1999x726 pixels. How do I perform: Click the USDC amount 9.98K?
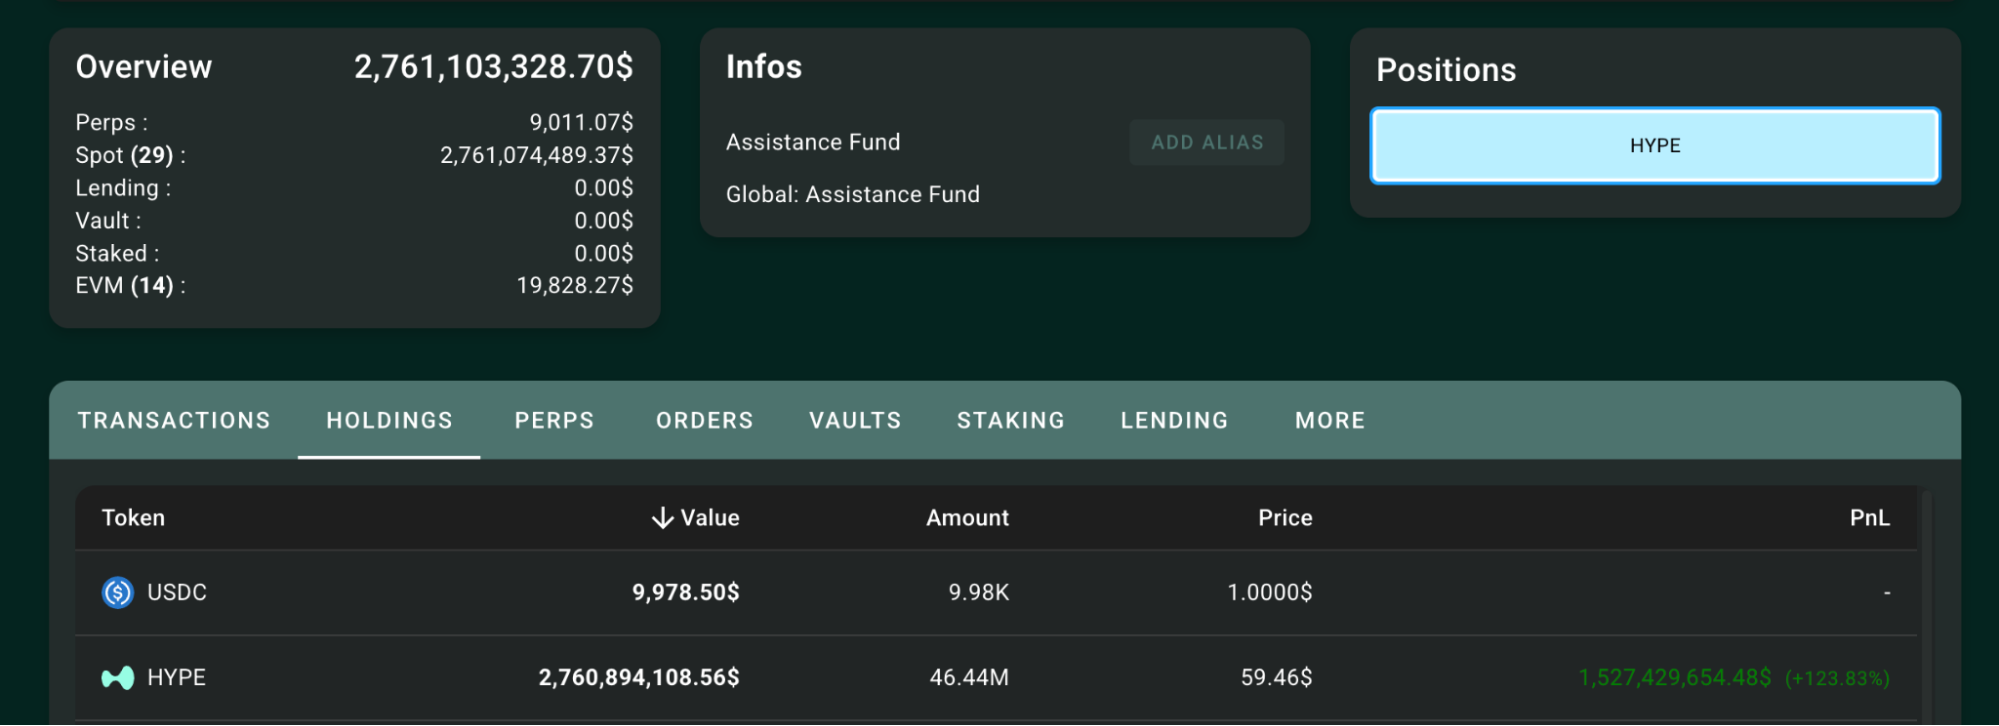(979, 593)
